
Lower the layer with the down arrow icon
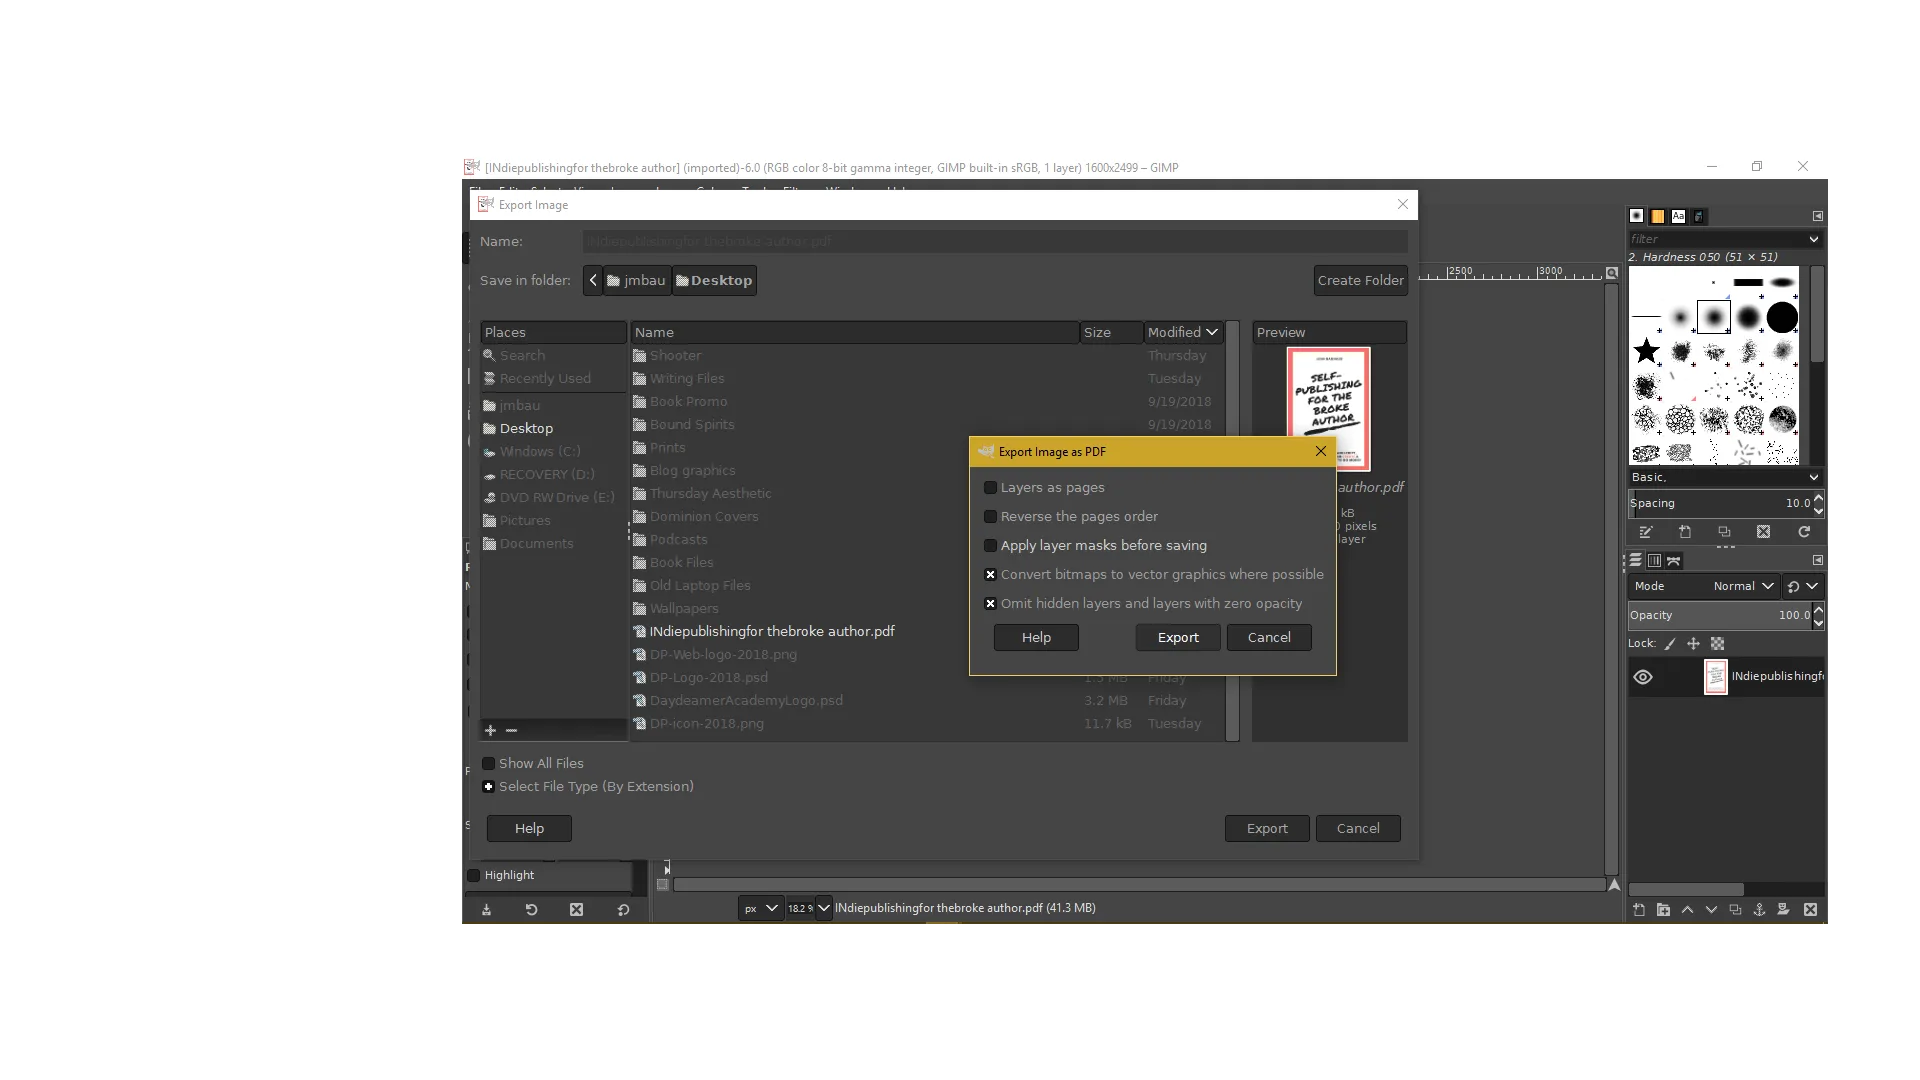[1712, 910]
